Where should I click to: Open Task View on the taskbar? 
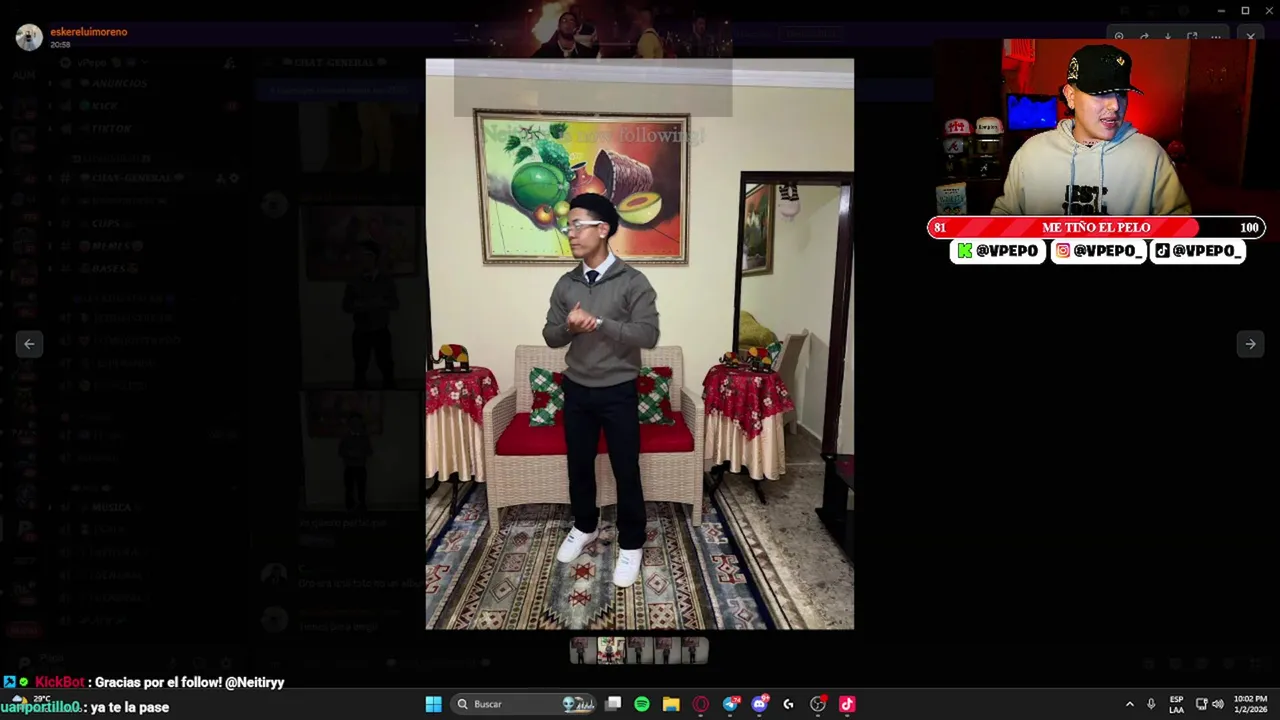tap(614, 704)
